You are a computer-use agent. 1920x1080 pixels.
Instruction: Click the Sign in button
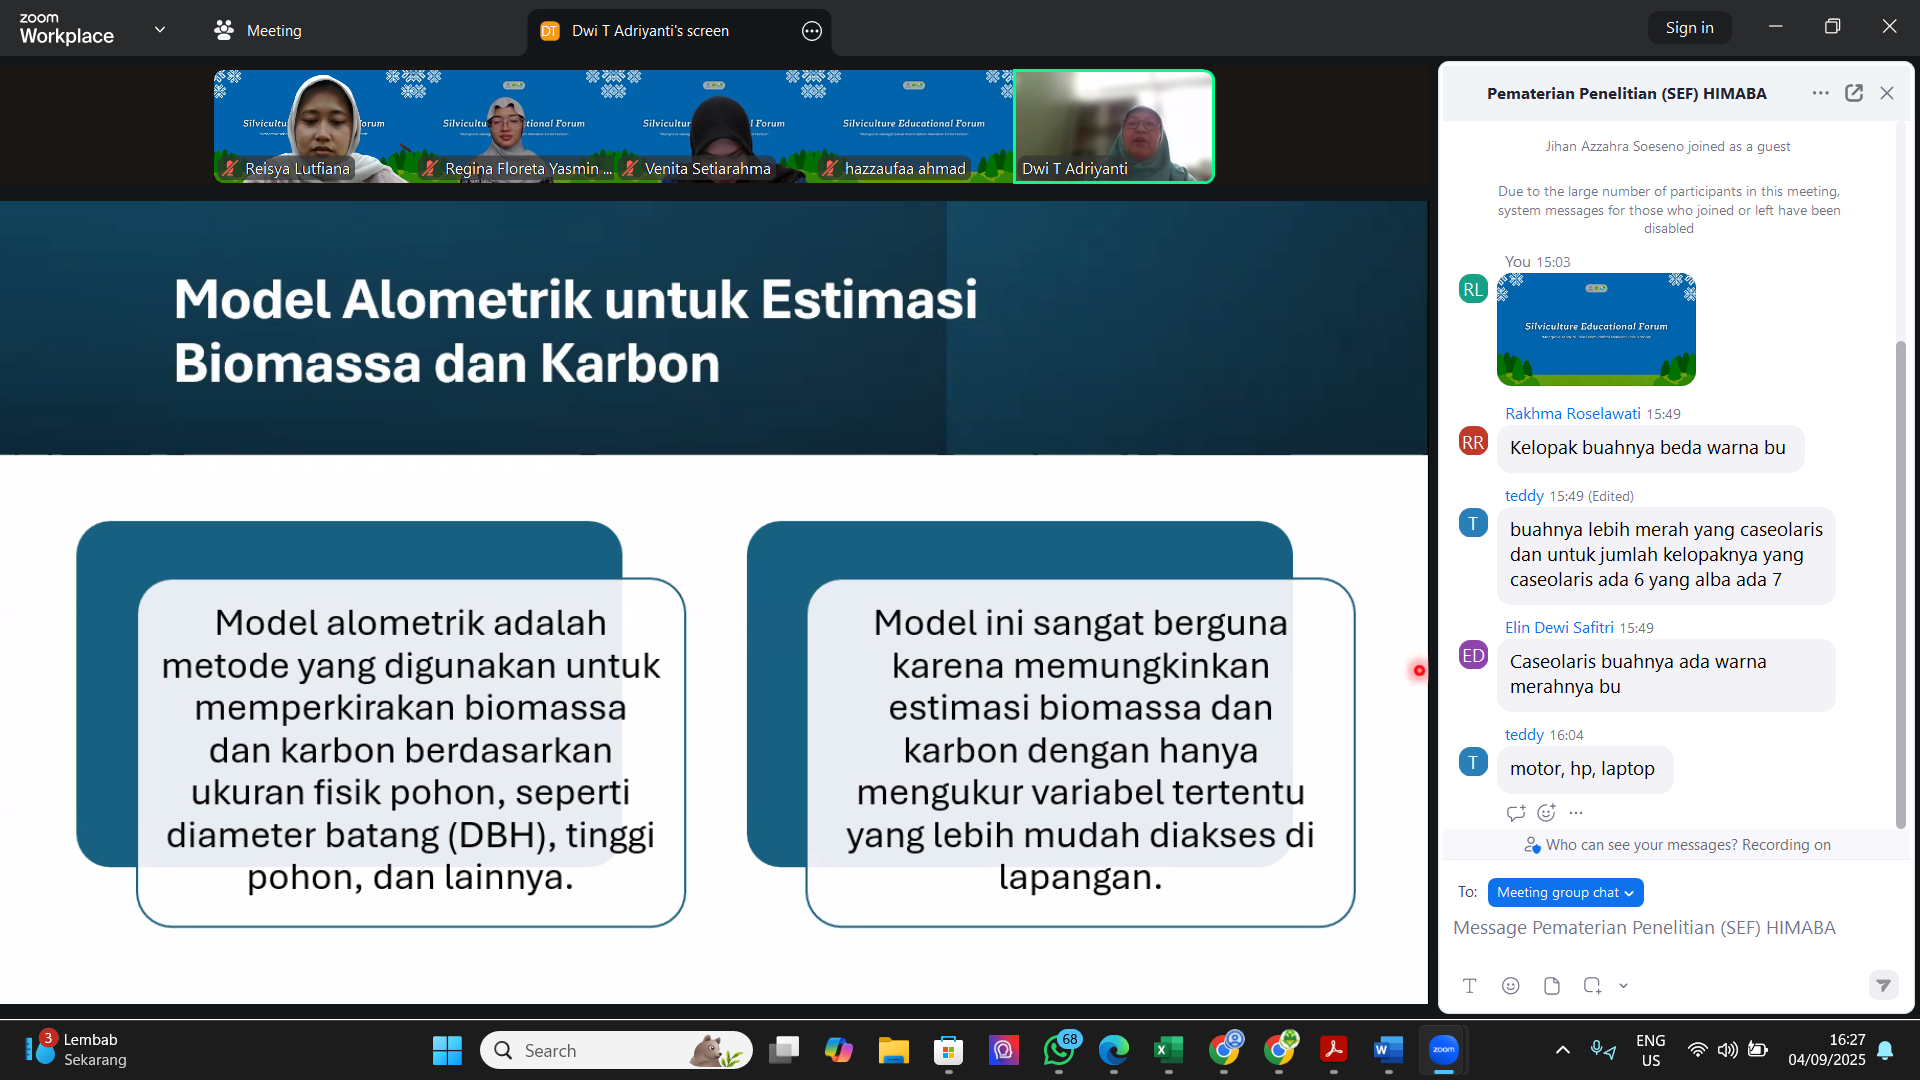(1689, 28)
